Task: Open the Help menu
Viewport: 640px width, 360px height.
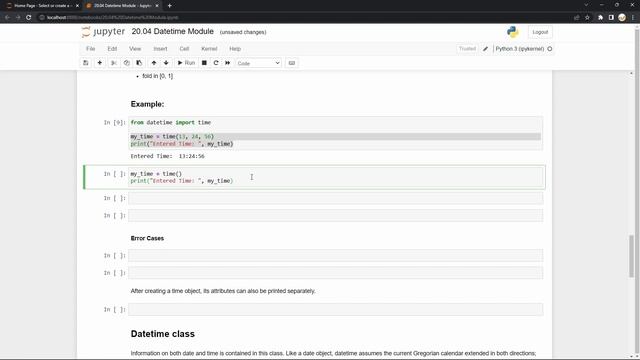Action: [x=235, y=49]
